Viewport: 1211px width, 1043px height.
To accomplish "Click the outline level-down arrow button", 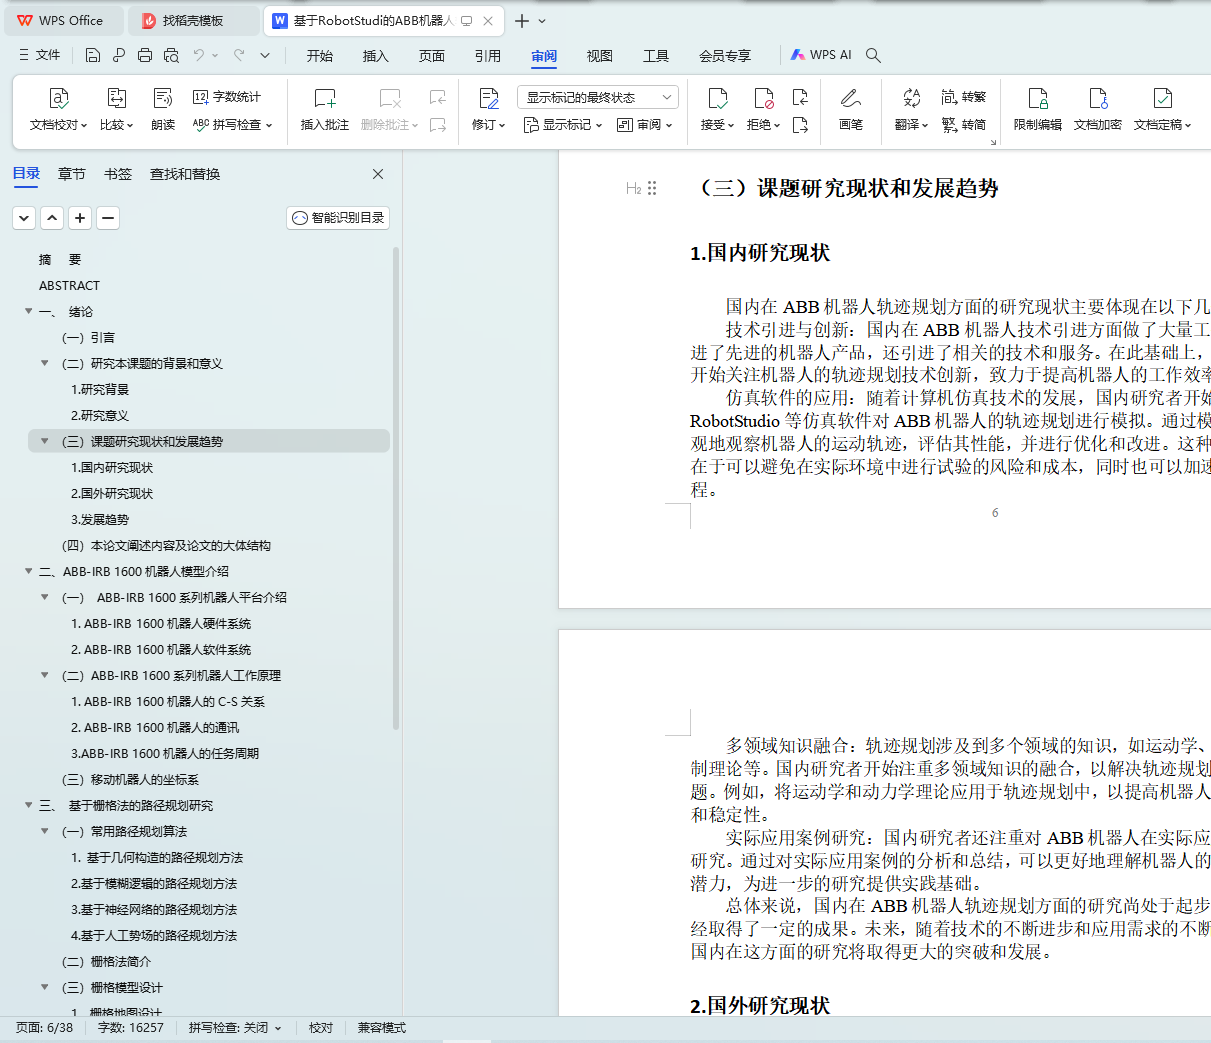I will coord(24,218).
